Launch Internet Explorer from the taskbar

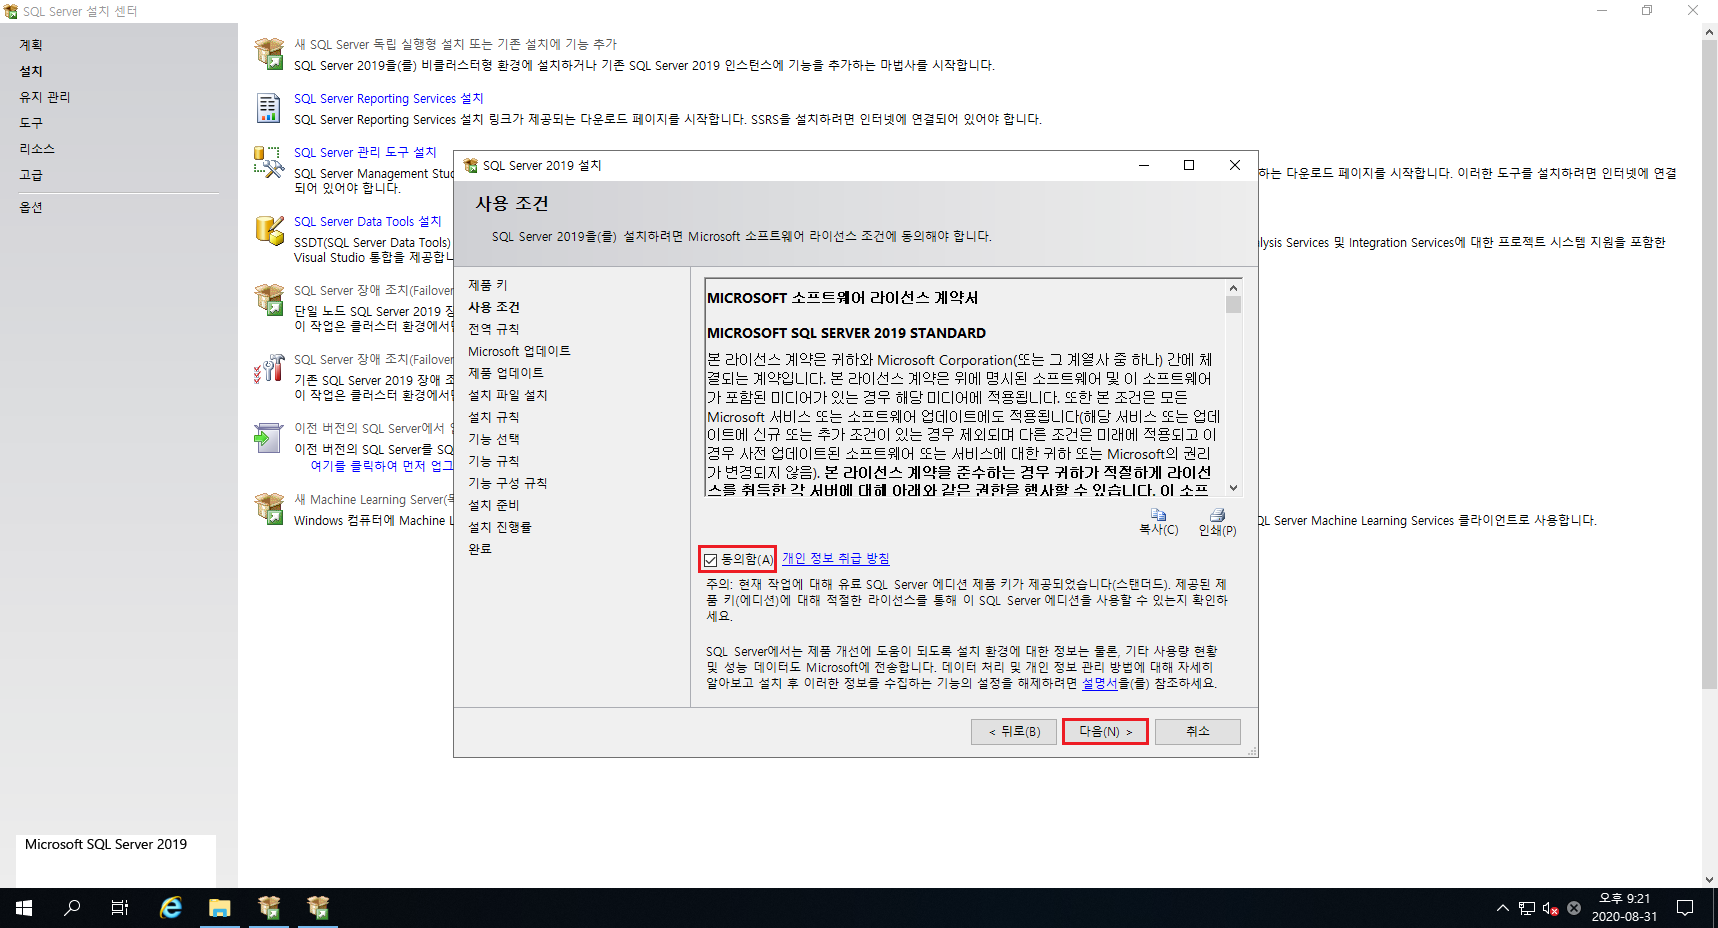coord(171,908)
